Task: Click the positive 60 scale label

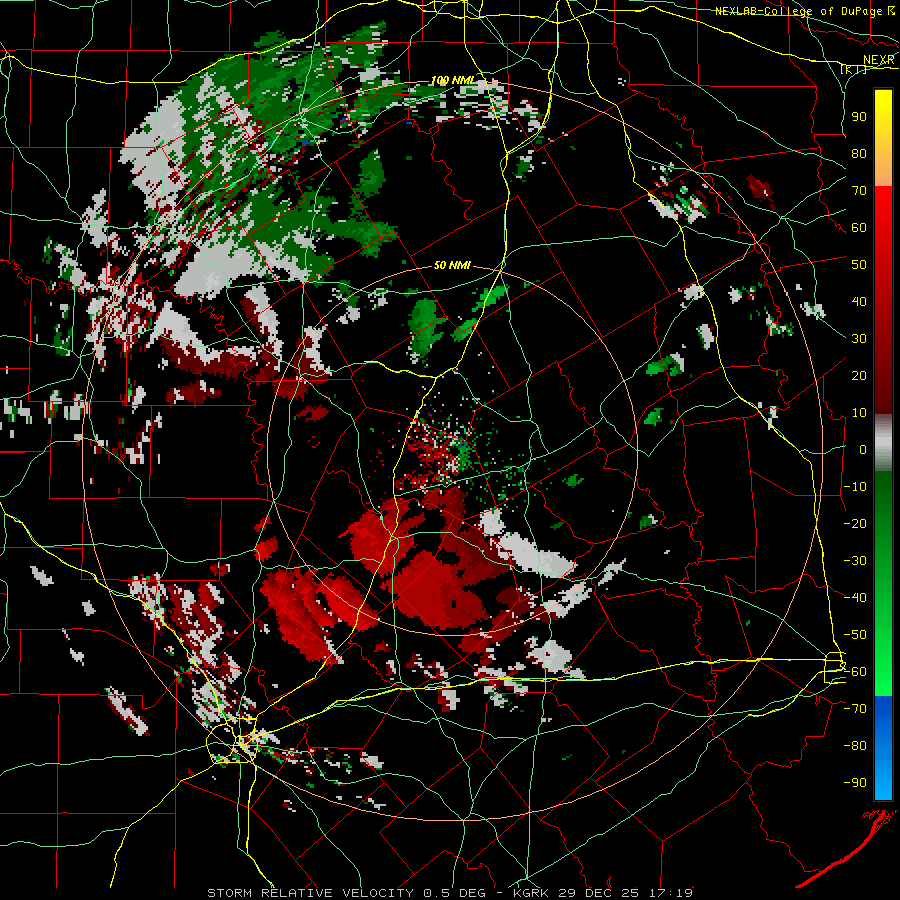Action: 859,227
